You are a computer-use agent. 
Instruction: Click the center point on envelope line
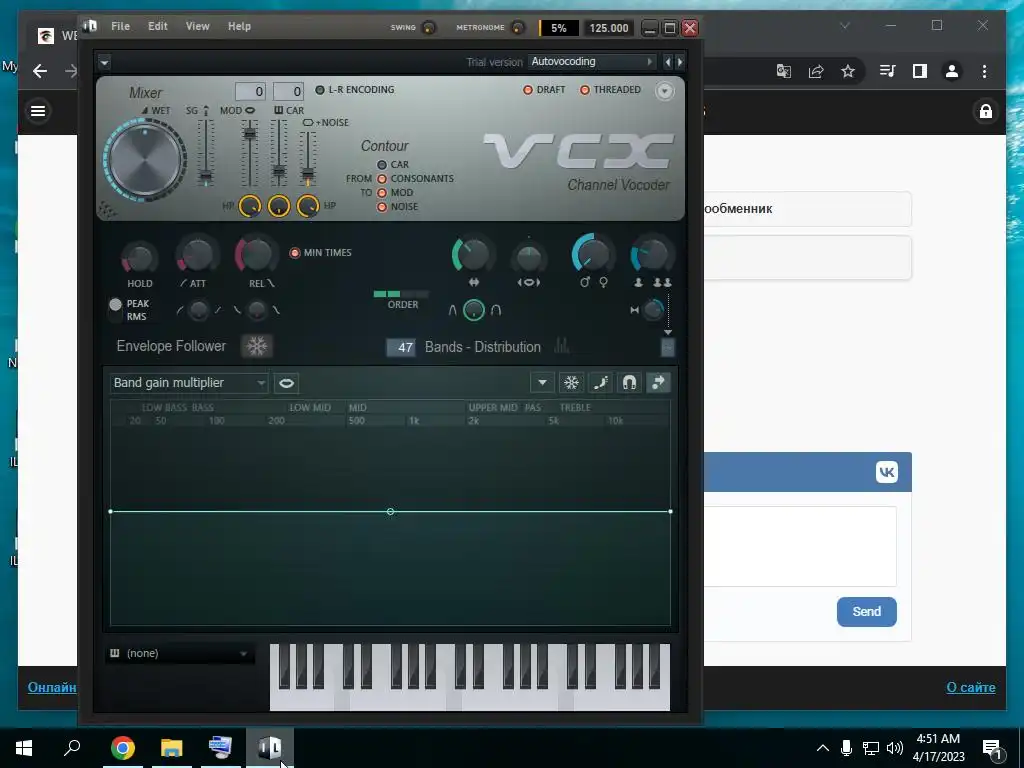391,511
